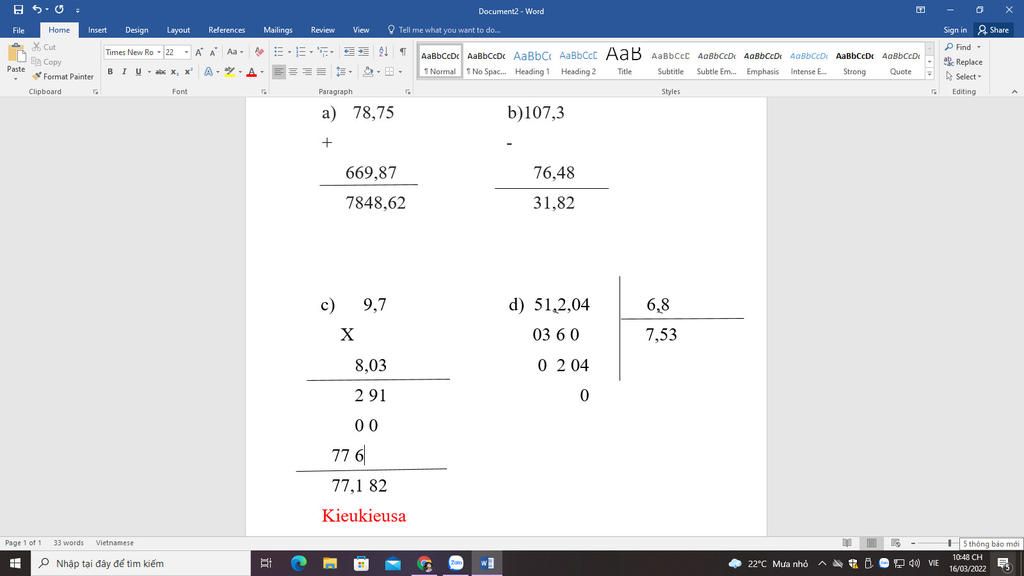This screenshot has height=576, width=1024.
Task: Click the Paste clipboard icon
Action: pyautogui.click(x=16, y=55)
